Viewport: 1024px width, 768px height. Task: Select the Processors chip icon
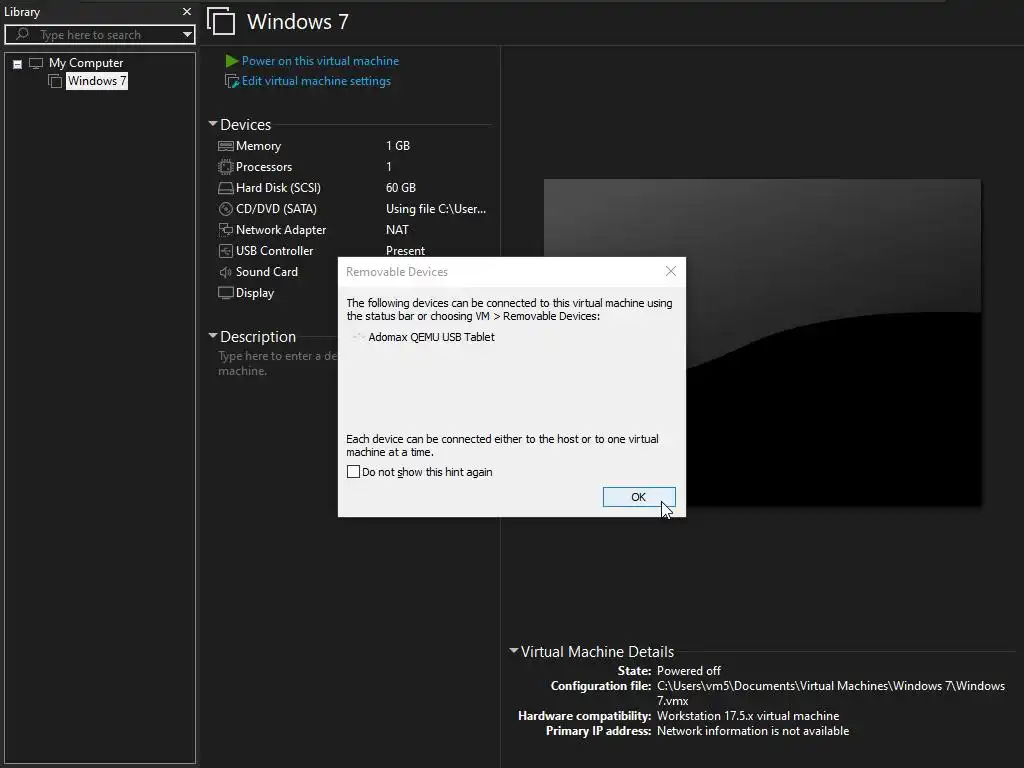(225, 167)
